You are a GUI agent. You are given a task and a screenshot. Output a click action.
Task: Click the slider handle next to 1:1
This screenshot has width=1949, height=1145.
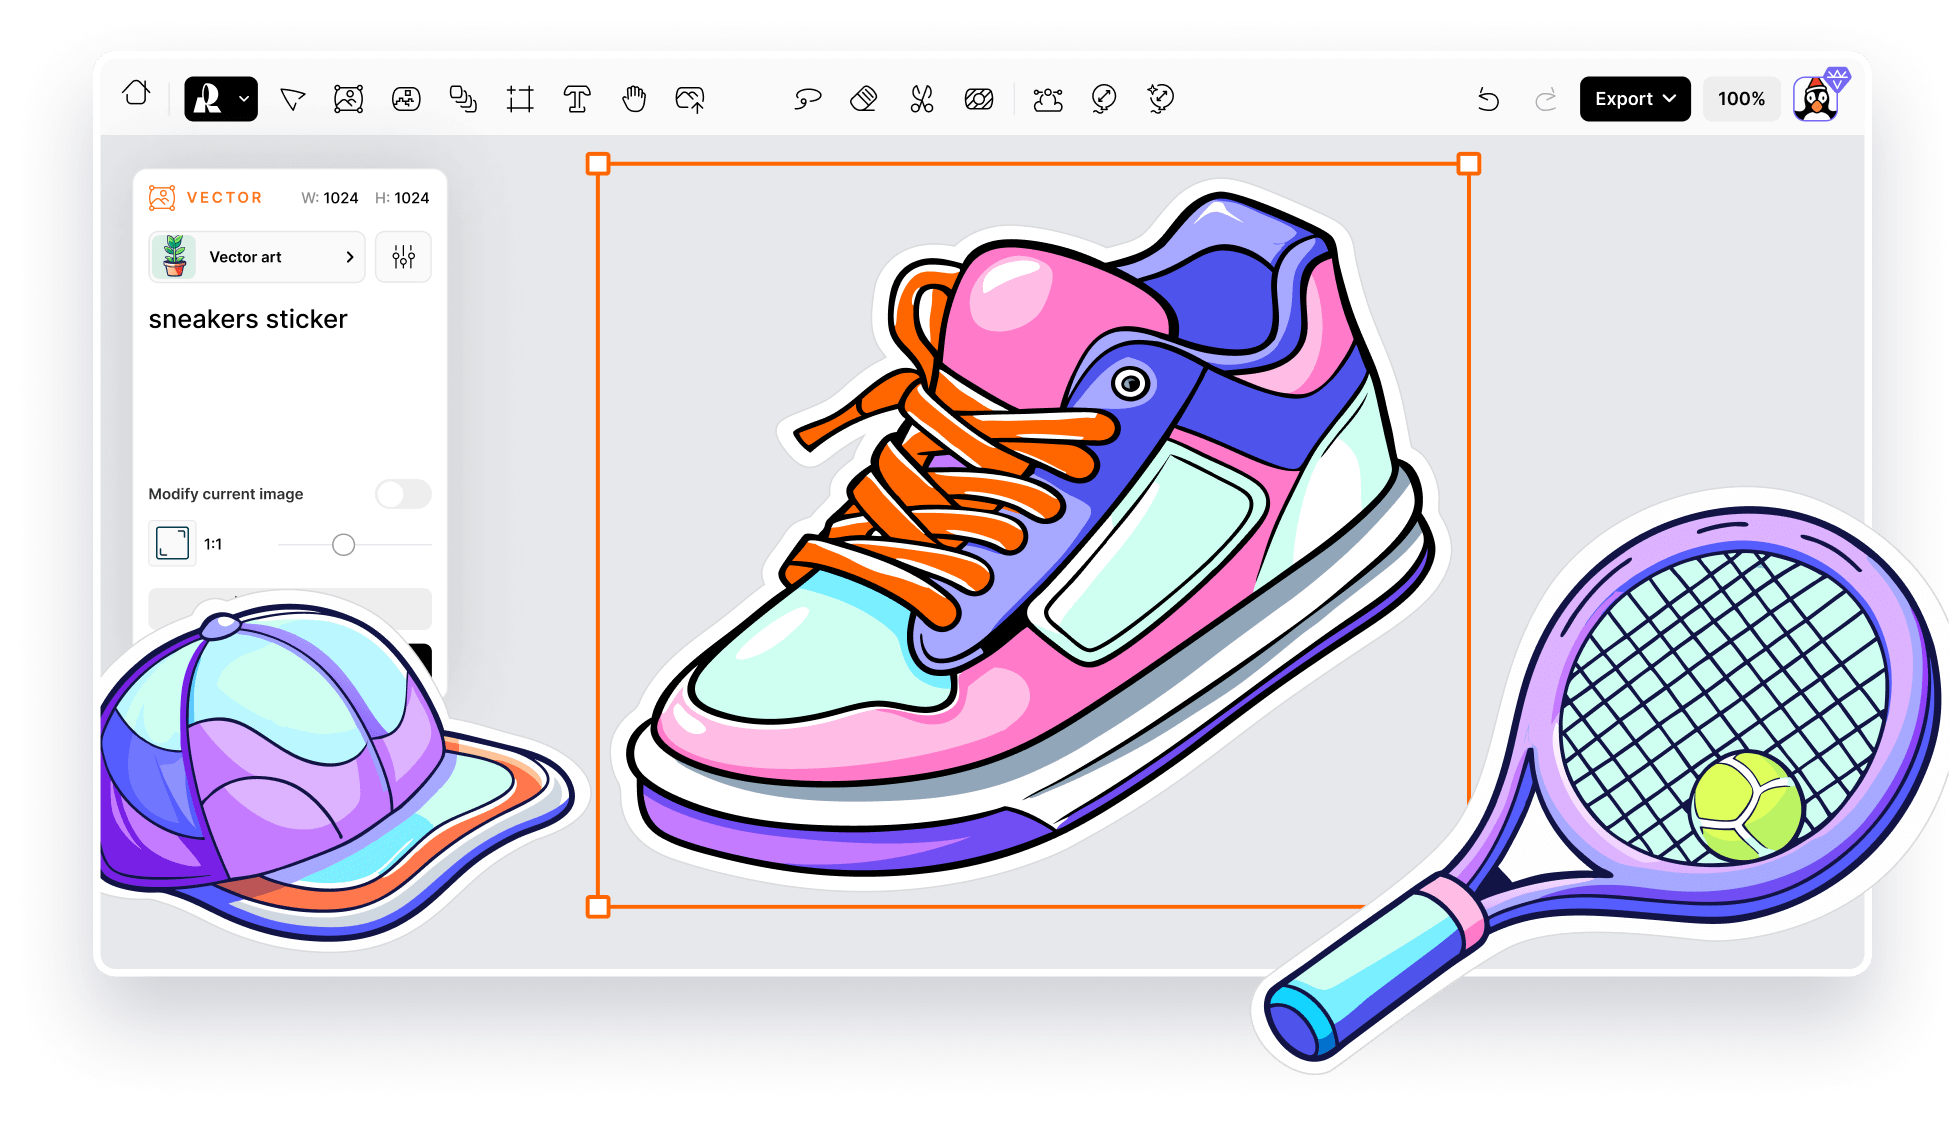click(x=343, y=545)
